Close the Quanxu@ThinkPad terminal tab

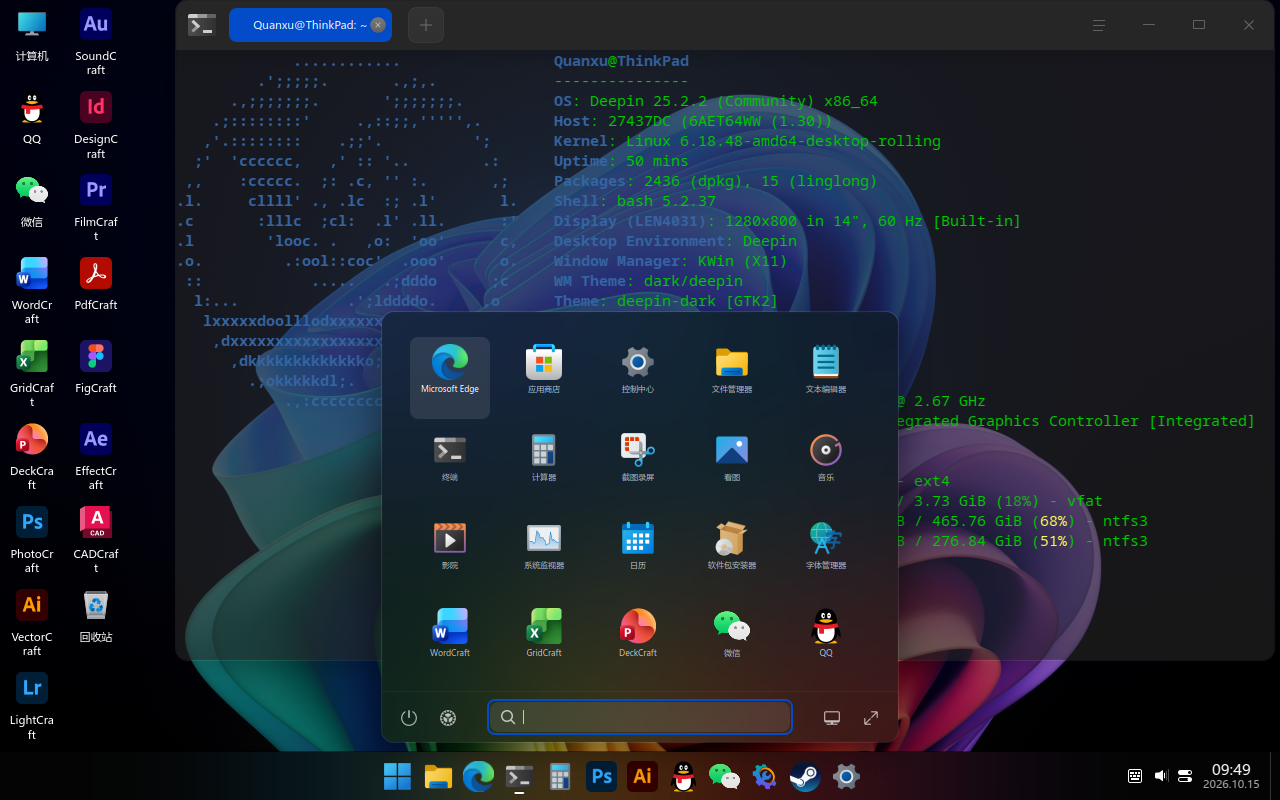pos(377,25)
